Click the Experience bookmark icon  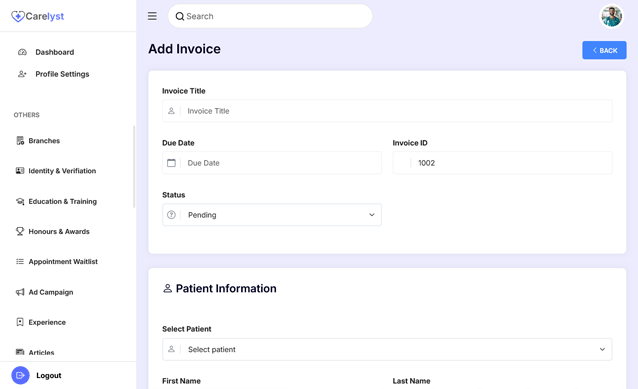[x=20, y=322]
